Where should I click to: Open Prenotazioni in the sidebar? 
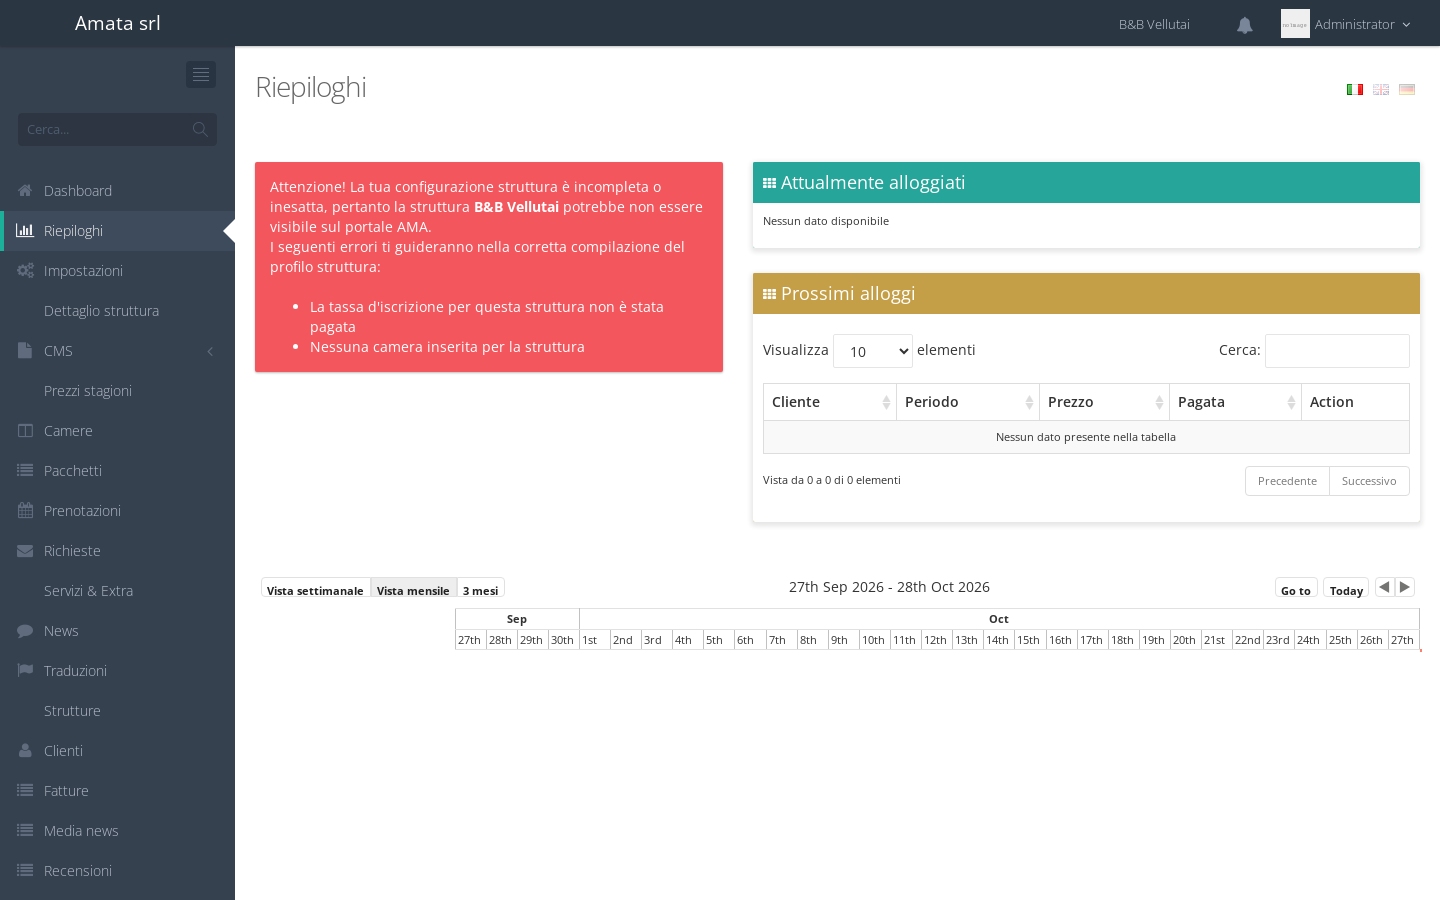point(118,511)
